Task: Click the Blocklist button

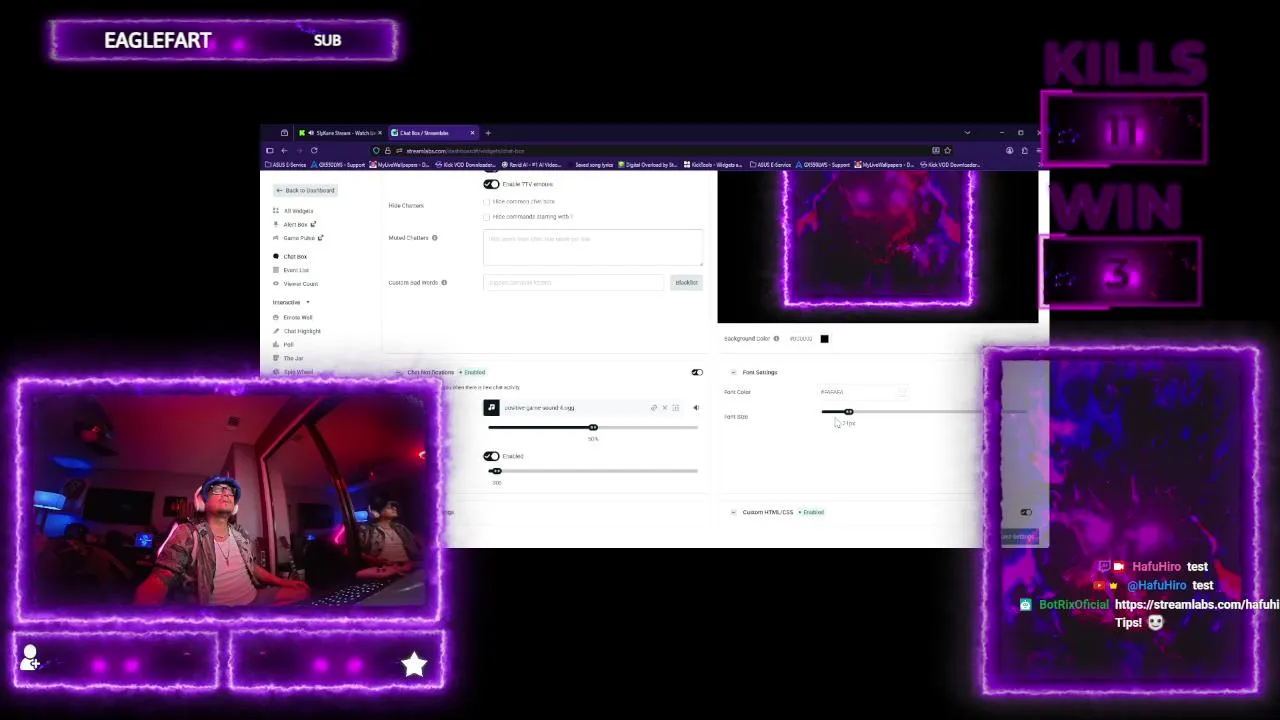Action: [x=686, y=283]
